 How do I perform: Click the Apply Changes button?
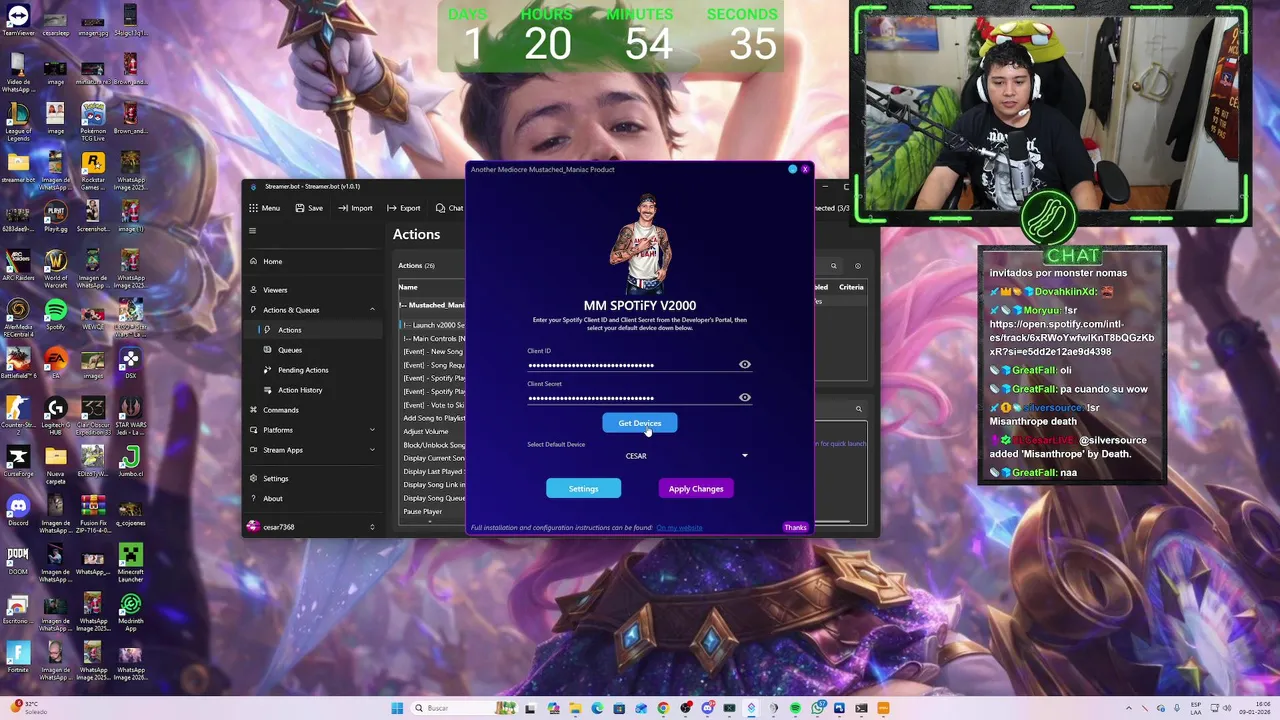click(696, 489)
